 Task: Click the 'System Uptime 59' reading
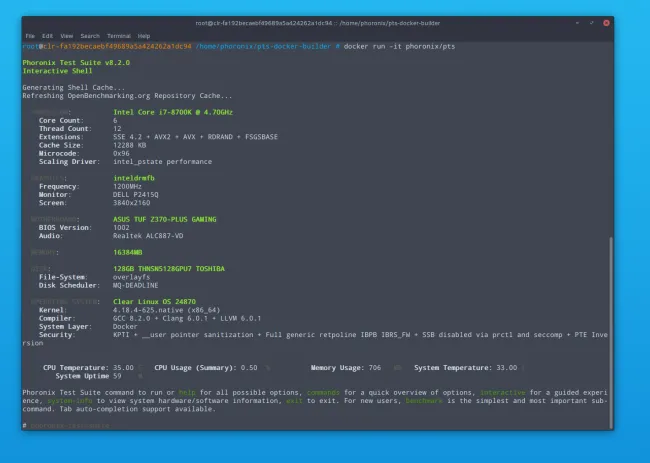(x=88, y=376)
